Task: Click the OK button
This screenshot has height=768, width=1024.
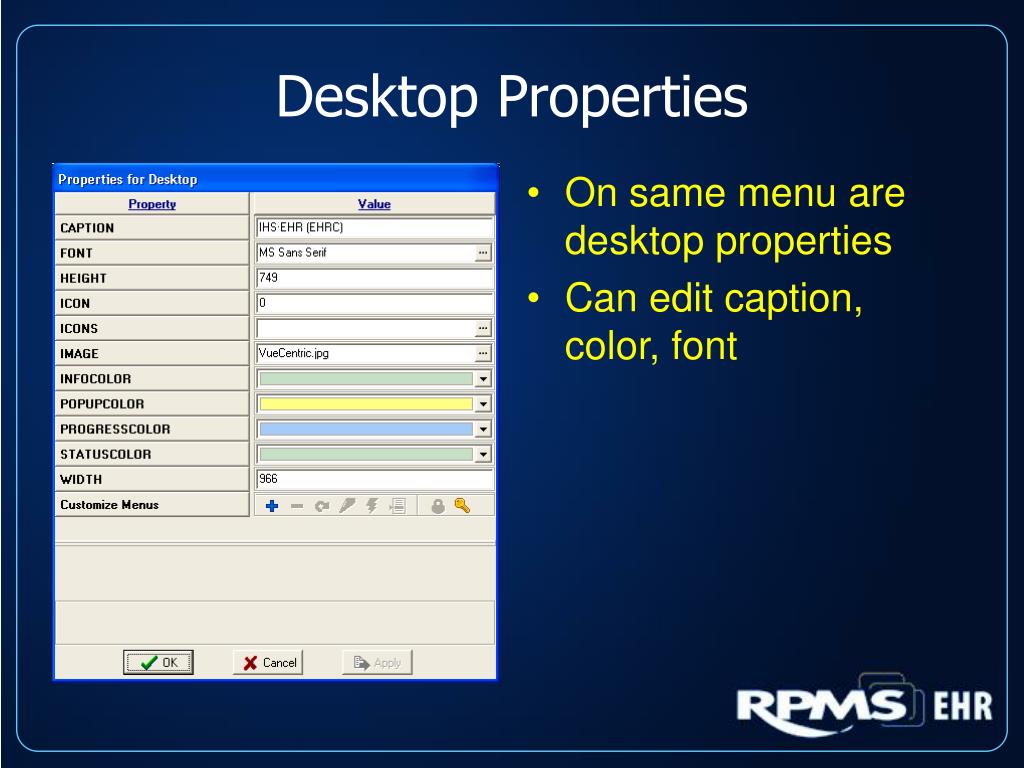Action: [x=158, y=662]
